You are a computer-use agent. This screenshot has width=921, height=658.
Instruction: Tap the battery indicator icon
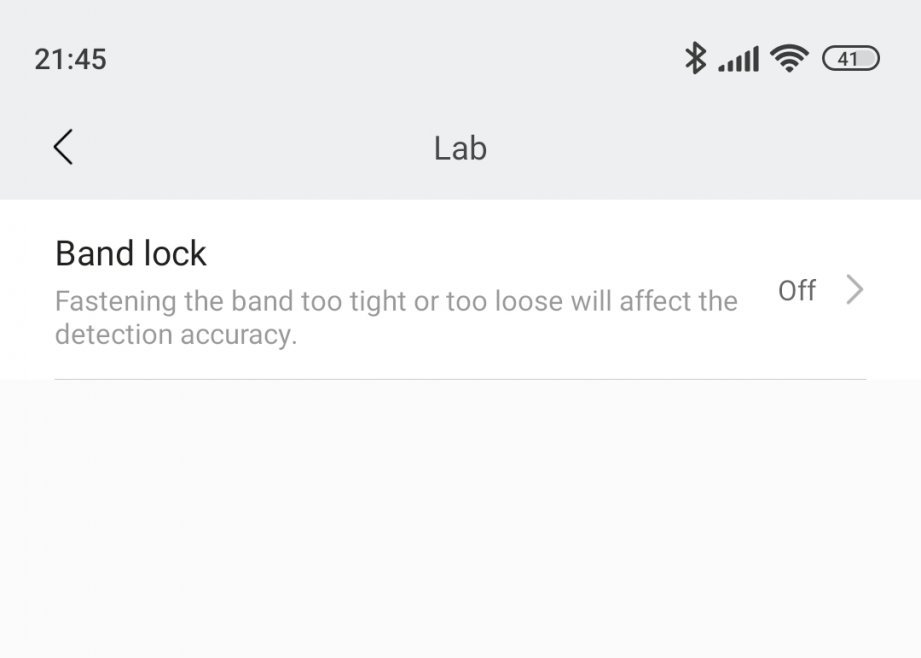(x=850, y=59)
